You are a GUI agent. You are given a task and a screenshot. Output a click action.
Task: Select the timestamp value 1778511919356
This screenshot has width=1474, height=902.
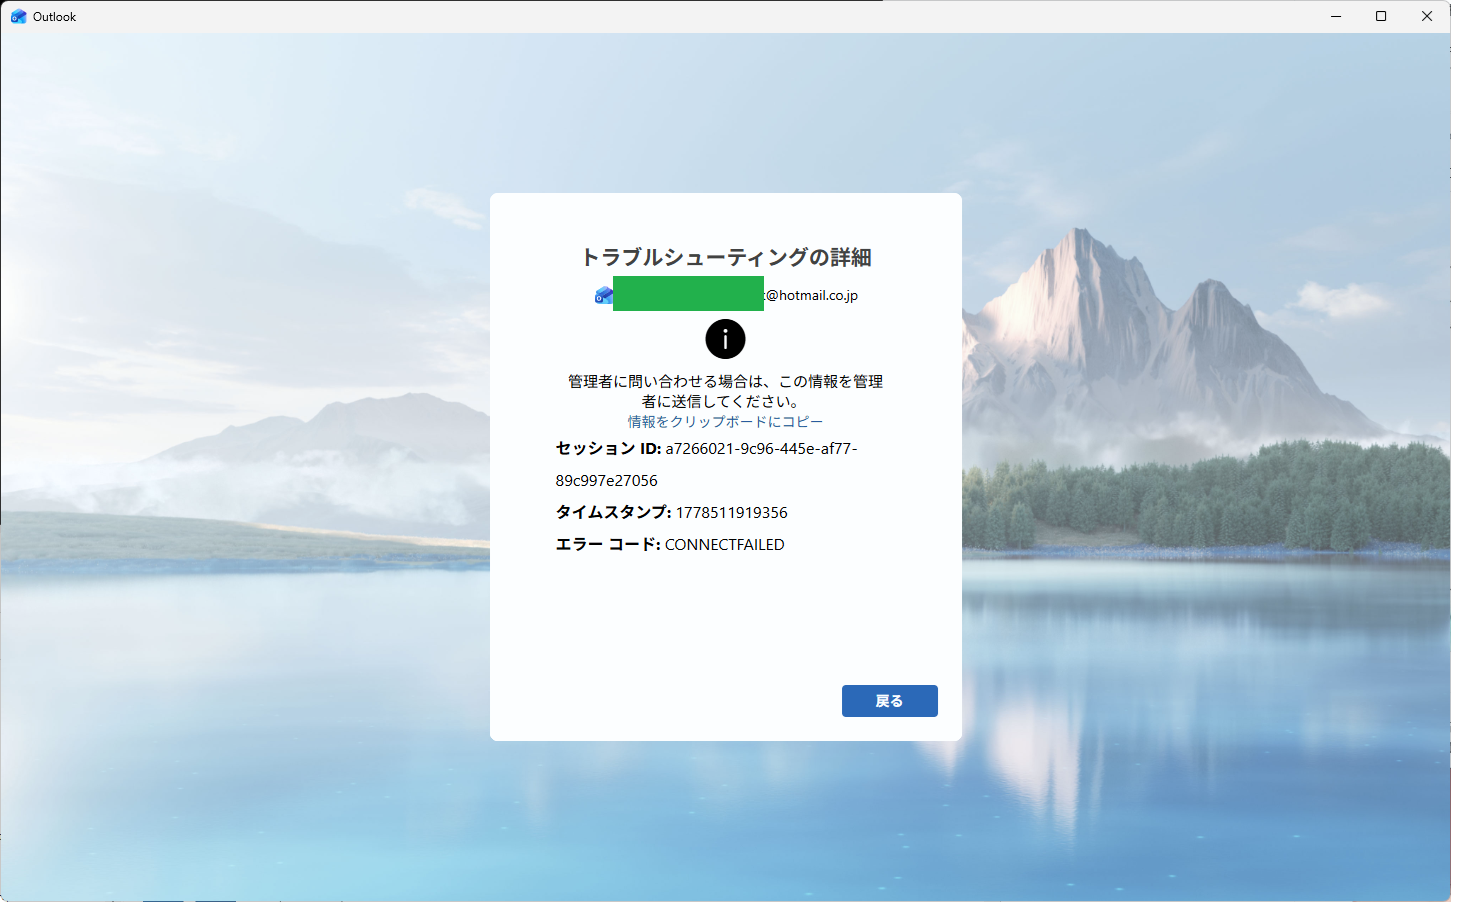[x=732, y=512]
